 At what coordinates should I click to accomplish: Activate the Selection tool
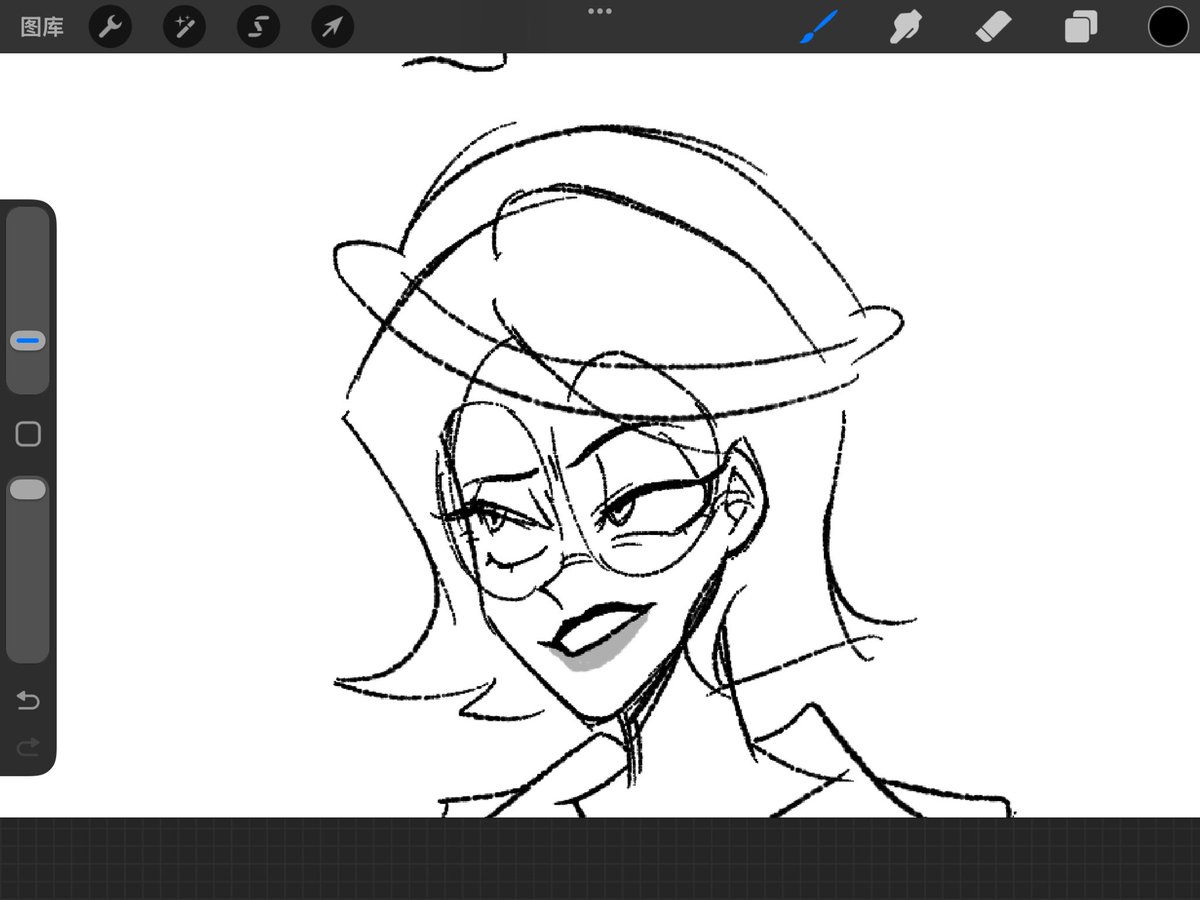259,27
